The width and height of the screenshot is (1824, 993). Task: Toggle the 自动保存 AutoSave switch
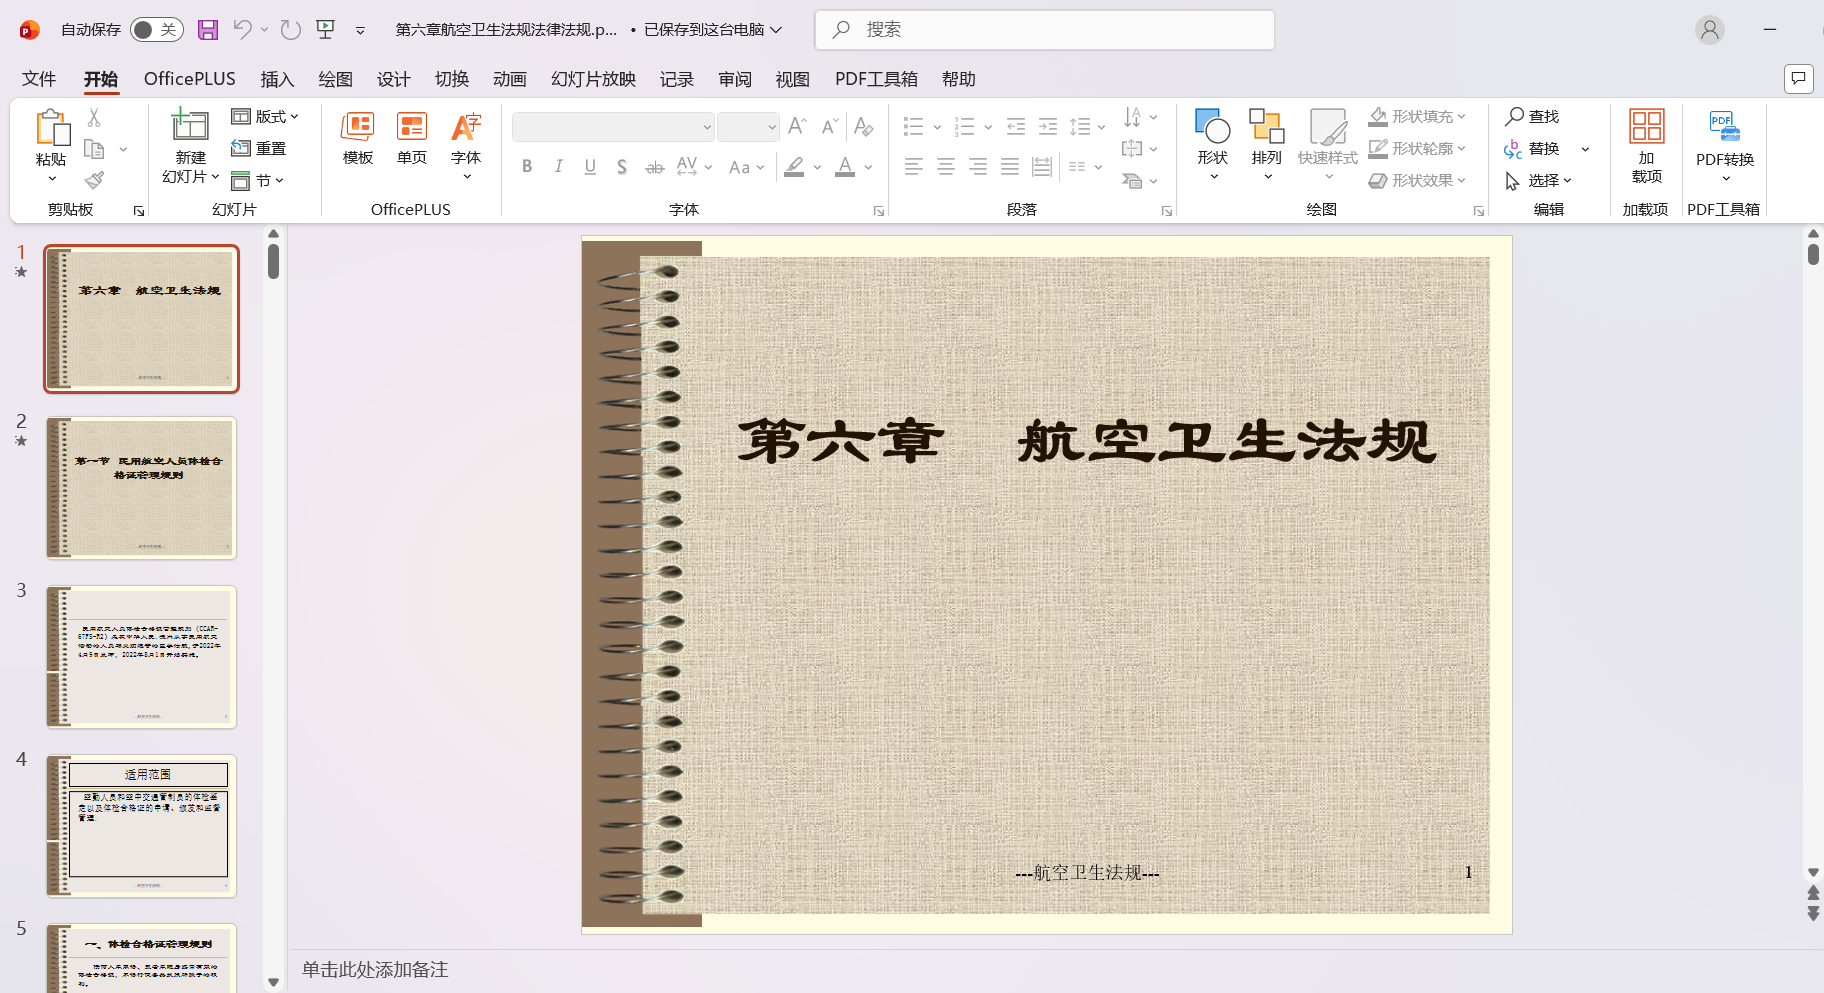[157, 30]
